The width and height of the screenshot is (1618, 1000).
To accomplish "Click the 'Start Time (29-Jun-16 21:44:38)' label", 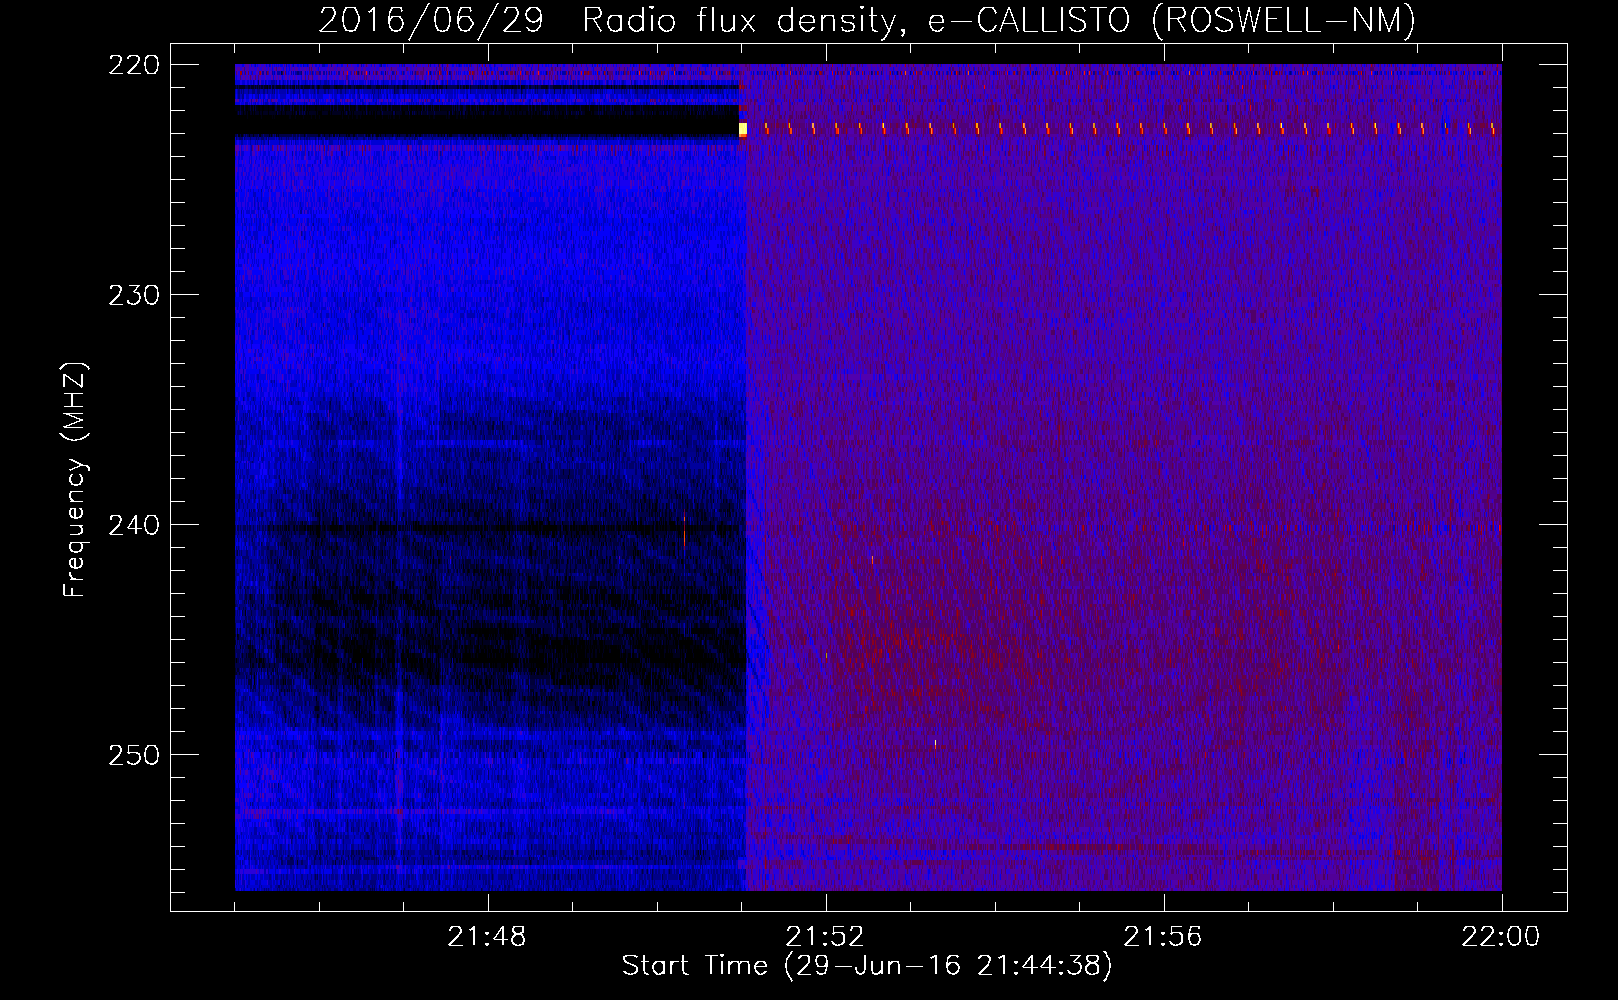I will pos(867,966).
